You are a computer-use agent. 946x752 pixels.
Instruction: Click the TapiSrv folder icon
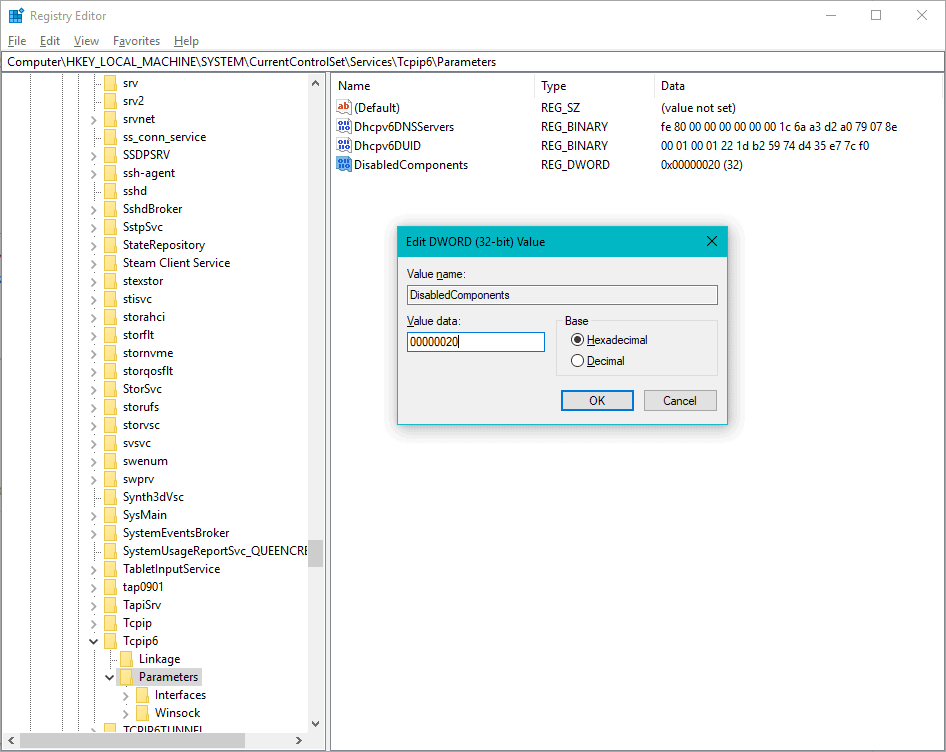tap(110, 605)
